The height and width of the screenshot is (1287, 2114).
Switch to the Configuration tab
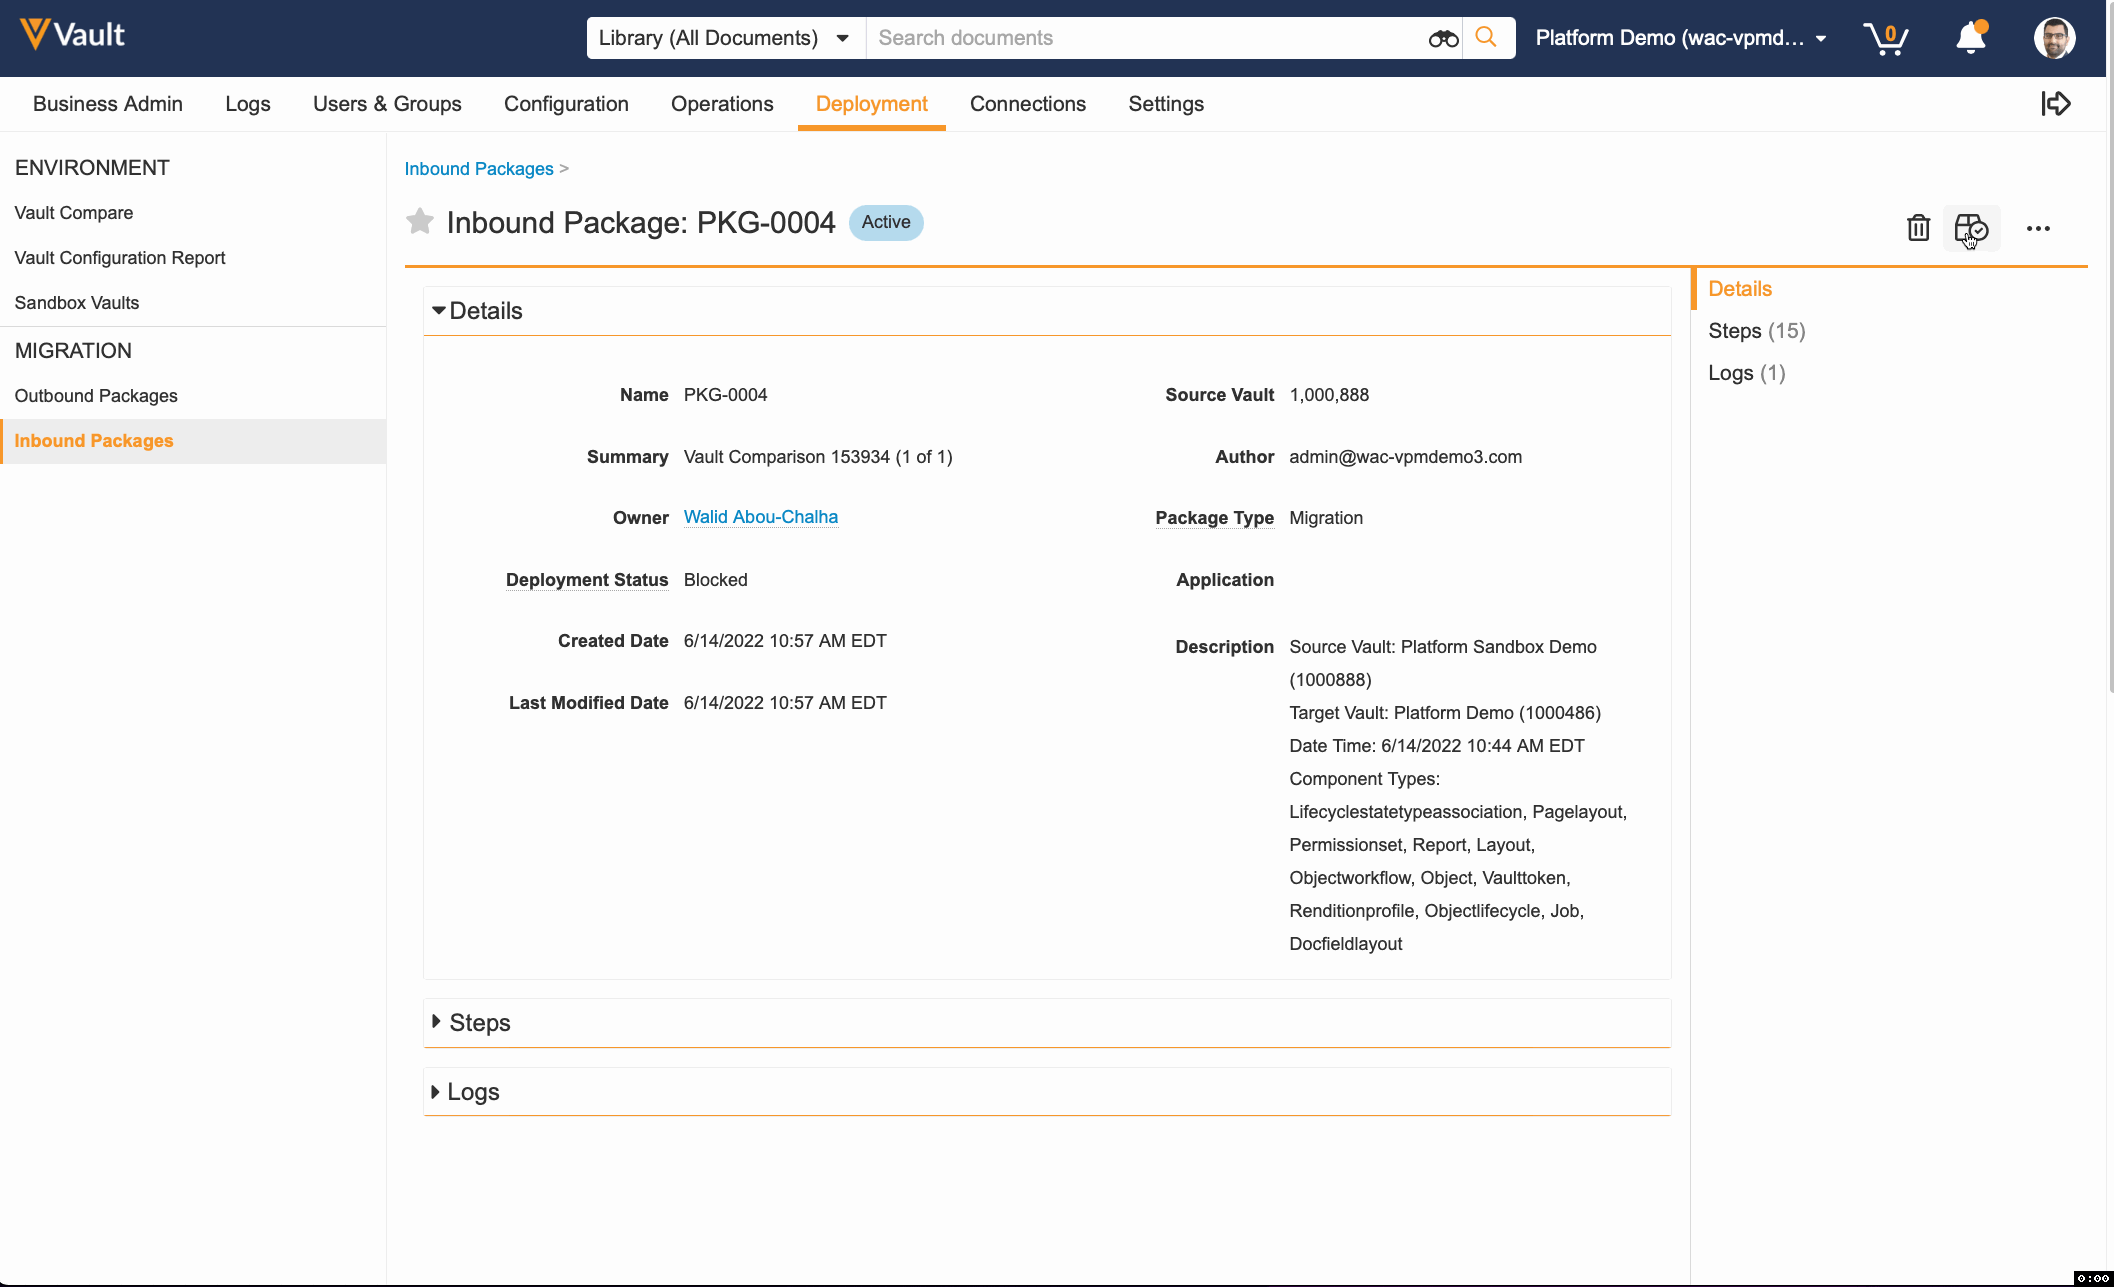(566, 104)
